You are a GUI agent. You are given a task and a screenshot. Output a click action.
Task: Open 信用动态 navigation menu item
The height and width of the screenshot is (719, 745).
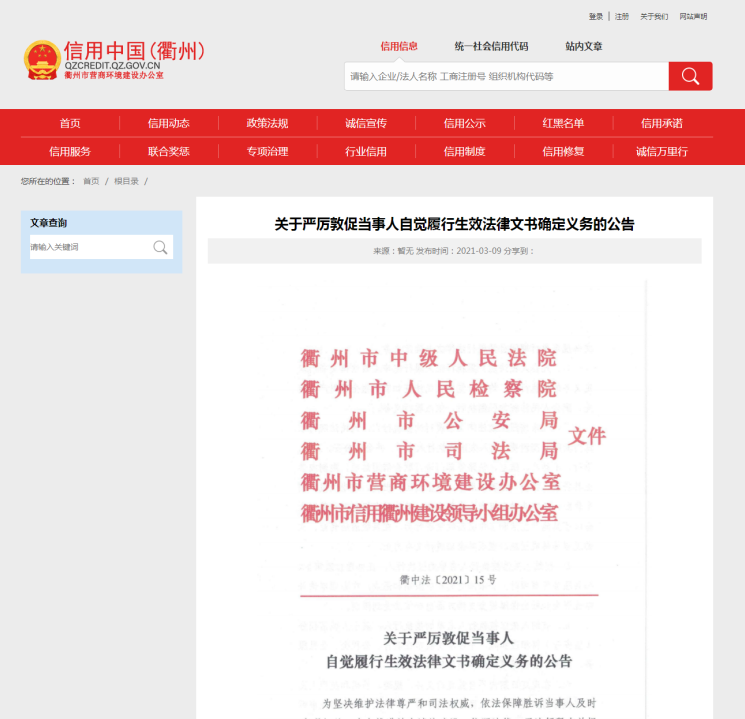168,123
